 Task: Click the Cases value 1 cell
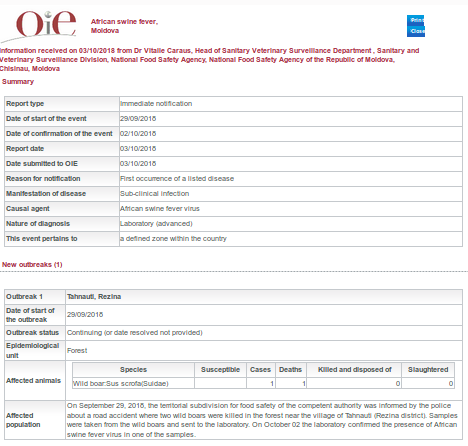261,384
